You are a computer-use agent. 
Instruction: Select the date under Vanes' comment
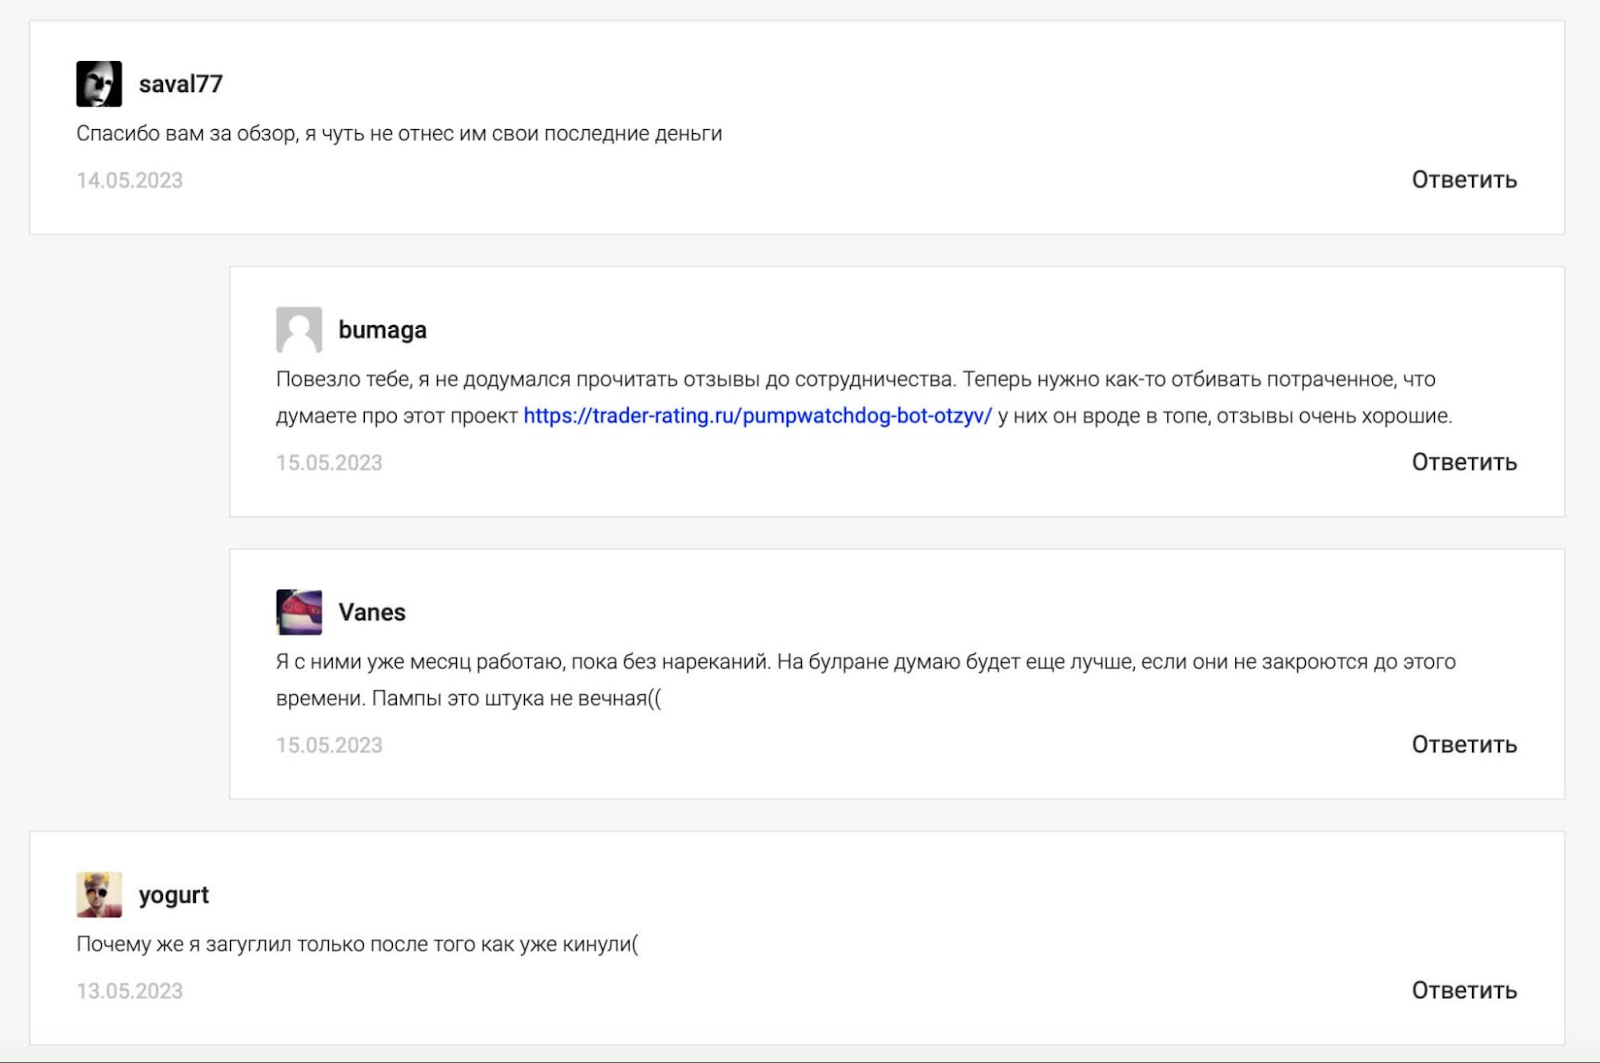[x=329, y=746]
